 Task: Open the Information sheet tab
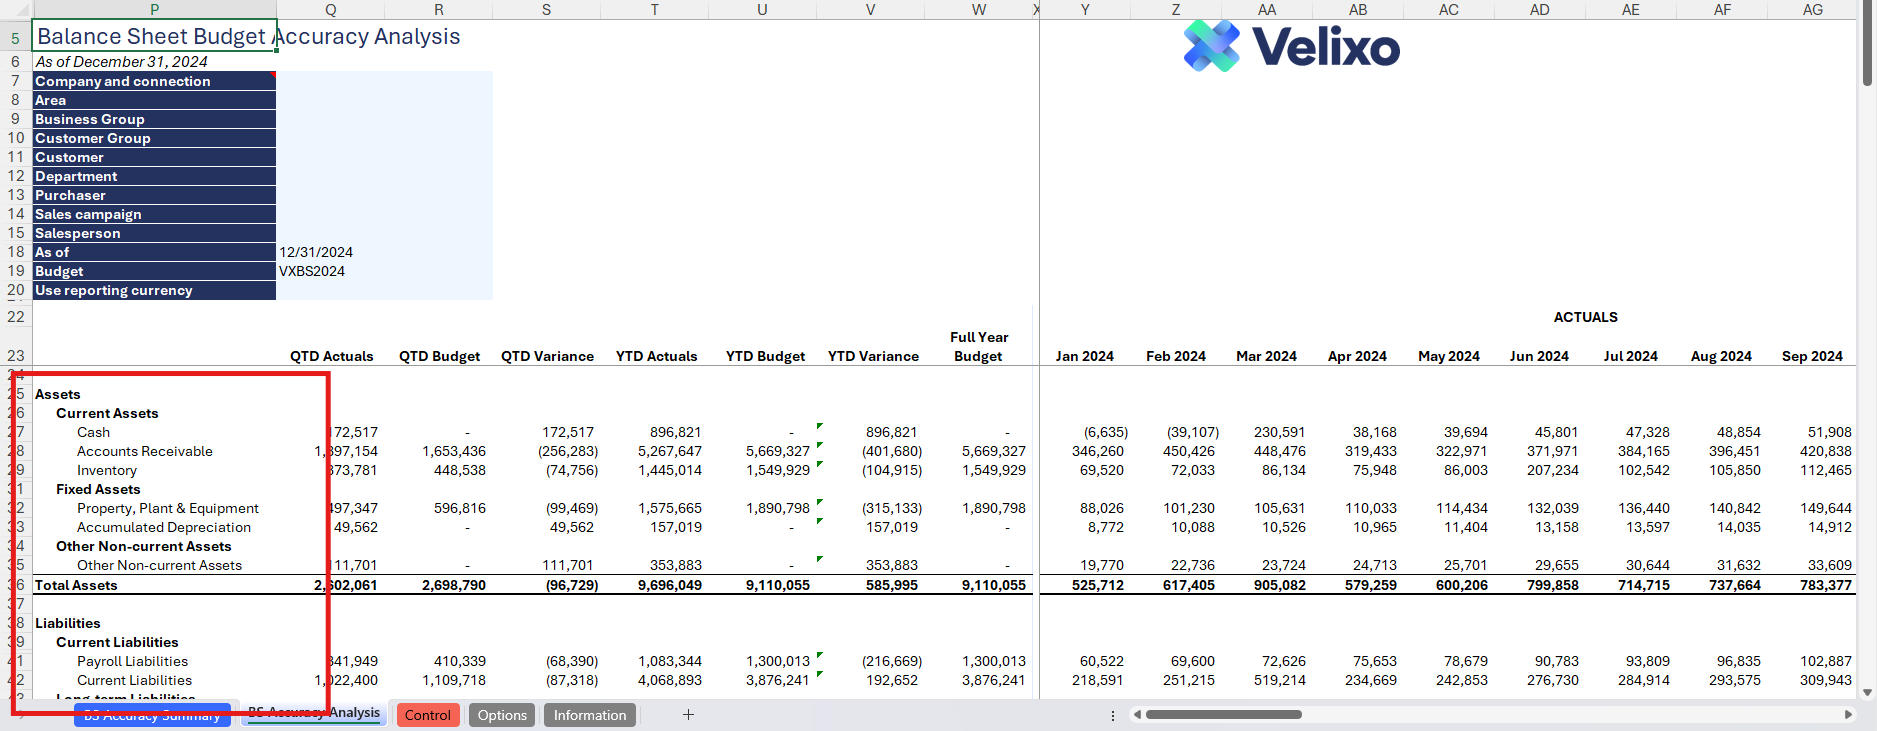pos(590,715)
